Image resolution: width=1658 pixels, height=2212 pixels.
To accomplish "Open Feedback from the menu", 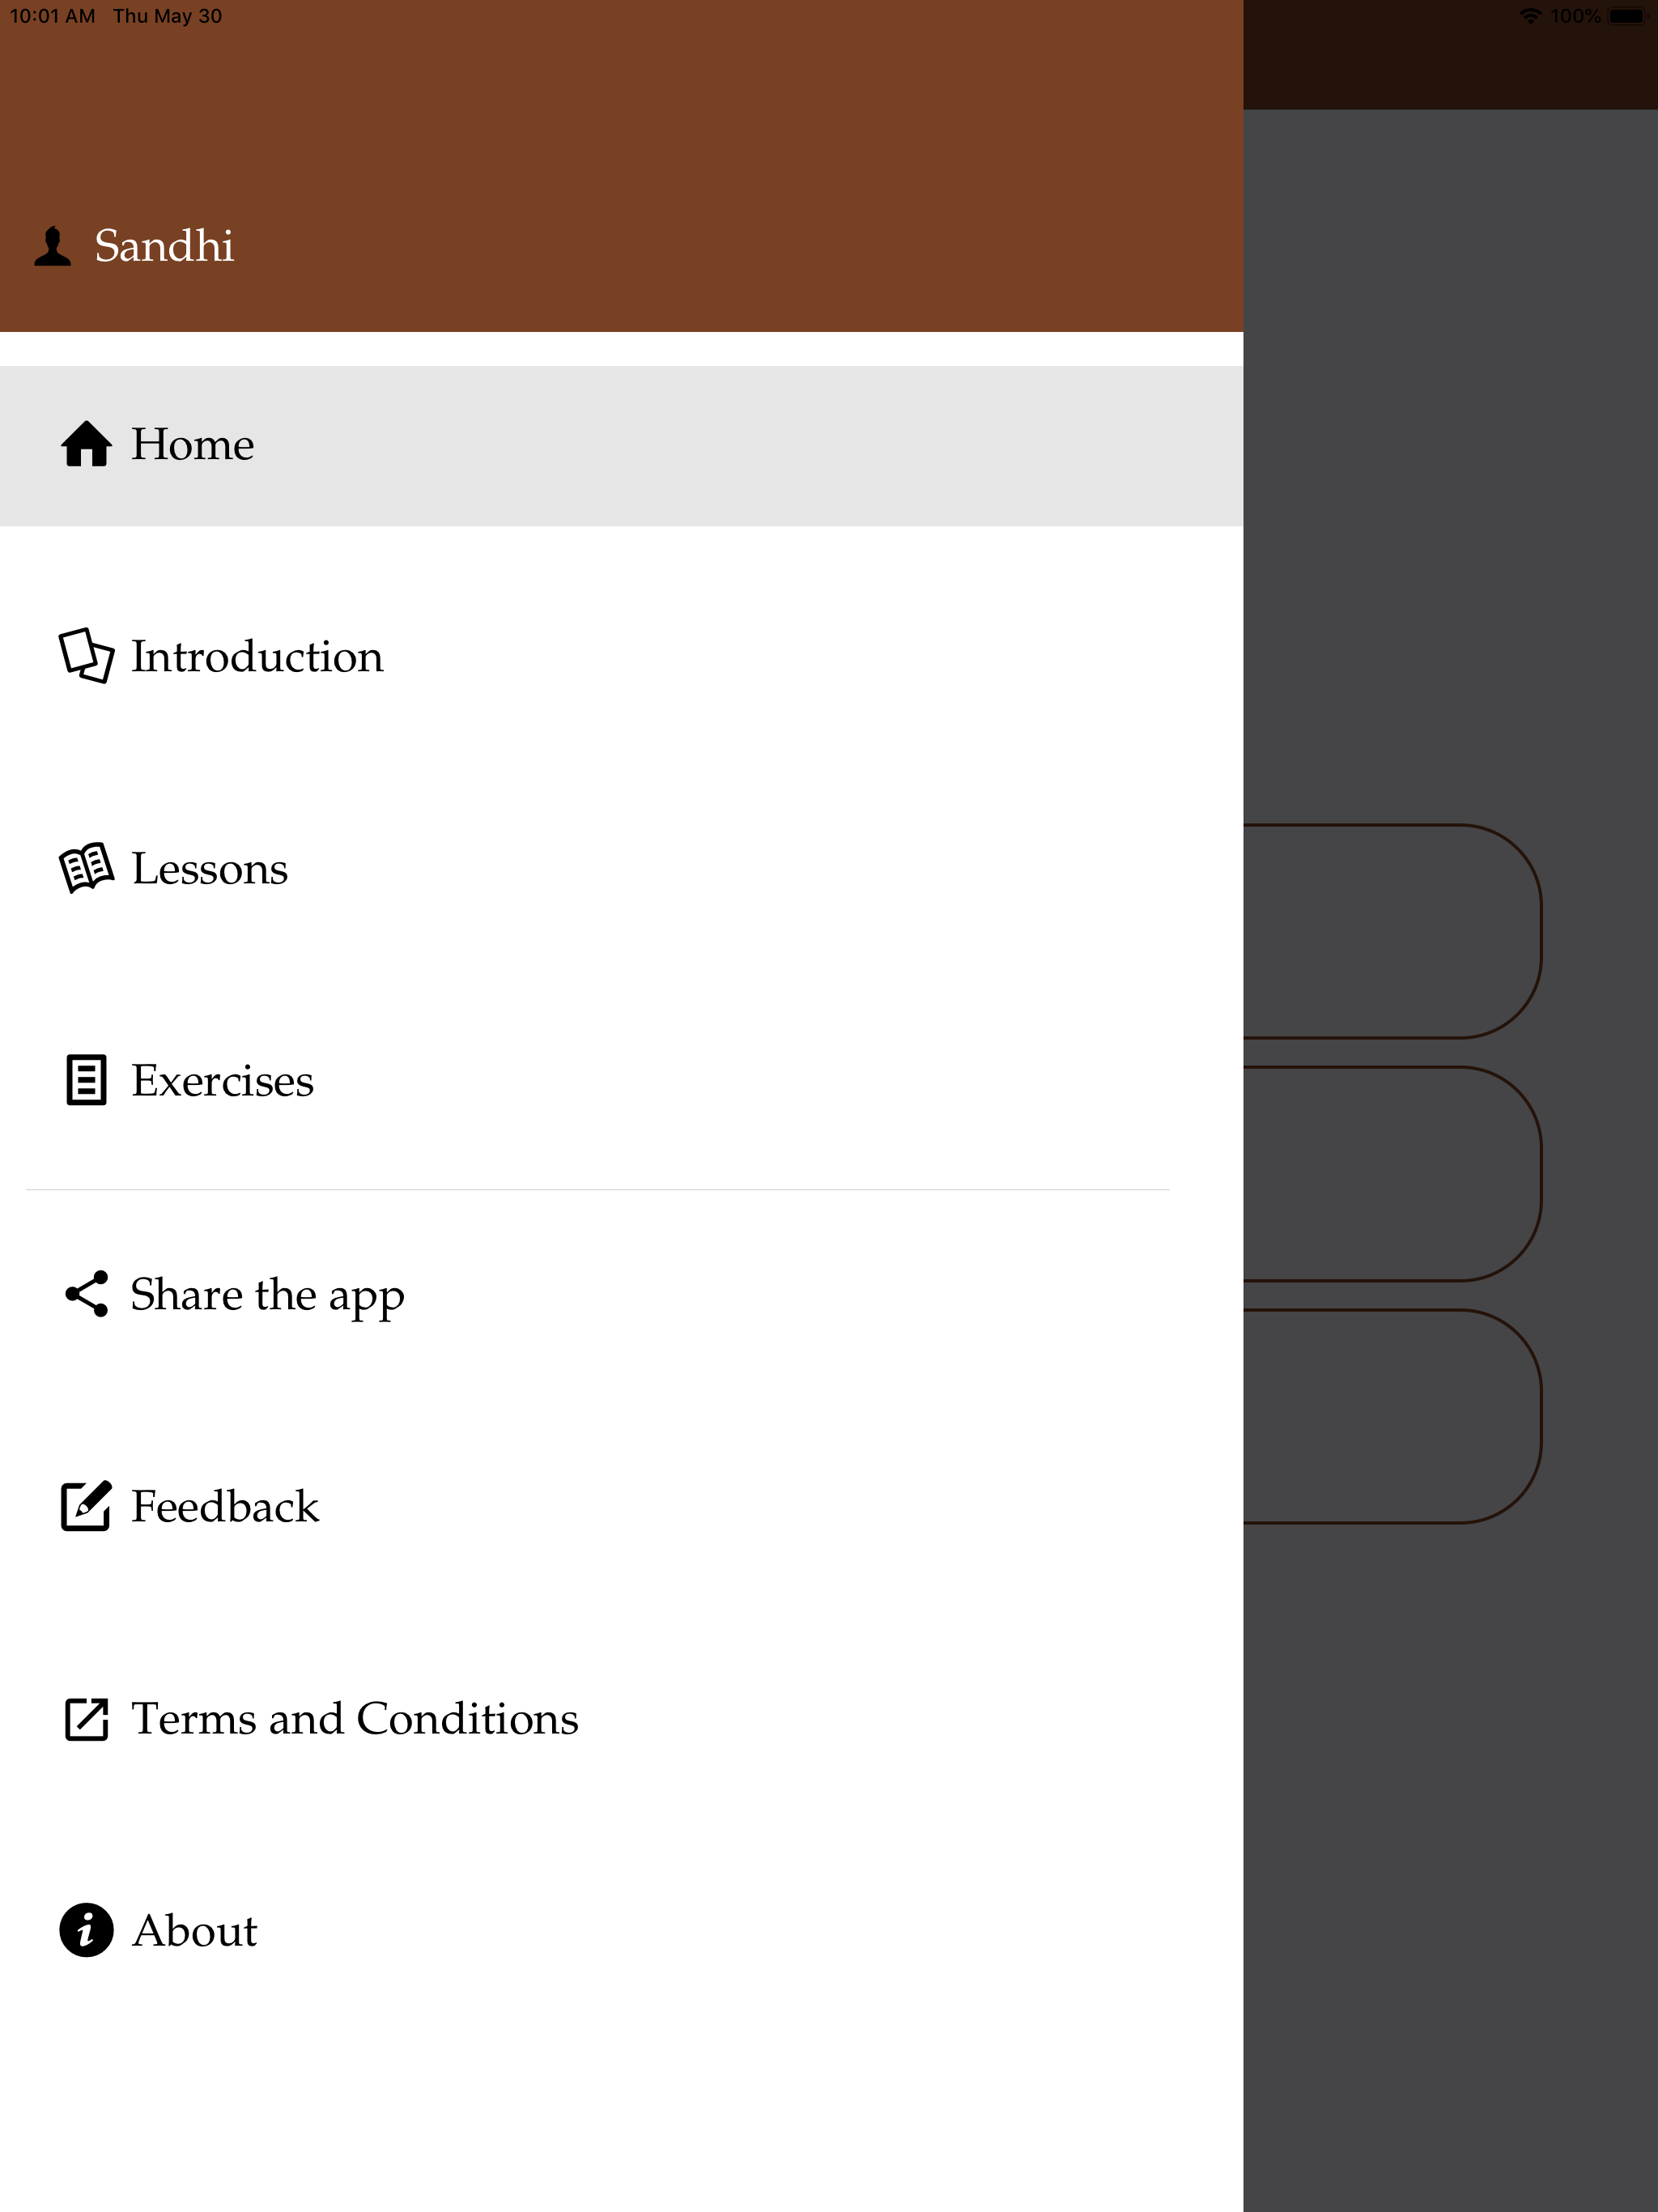I will coord(621,1506).
